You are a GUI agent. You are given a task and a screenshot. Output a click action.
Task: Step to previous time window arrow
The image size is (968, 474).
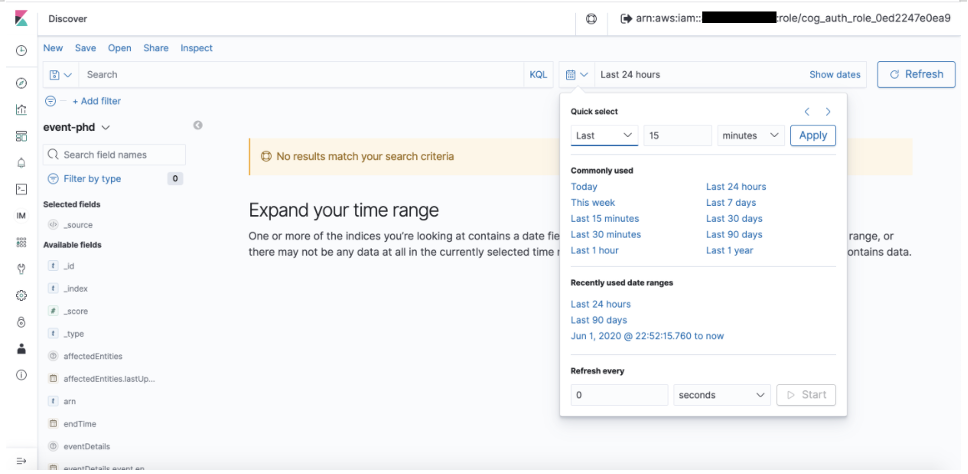tap(807, 112)
